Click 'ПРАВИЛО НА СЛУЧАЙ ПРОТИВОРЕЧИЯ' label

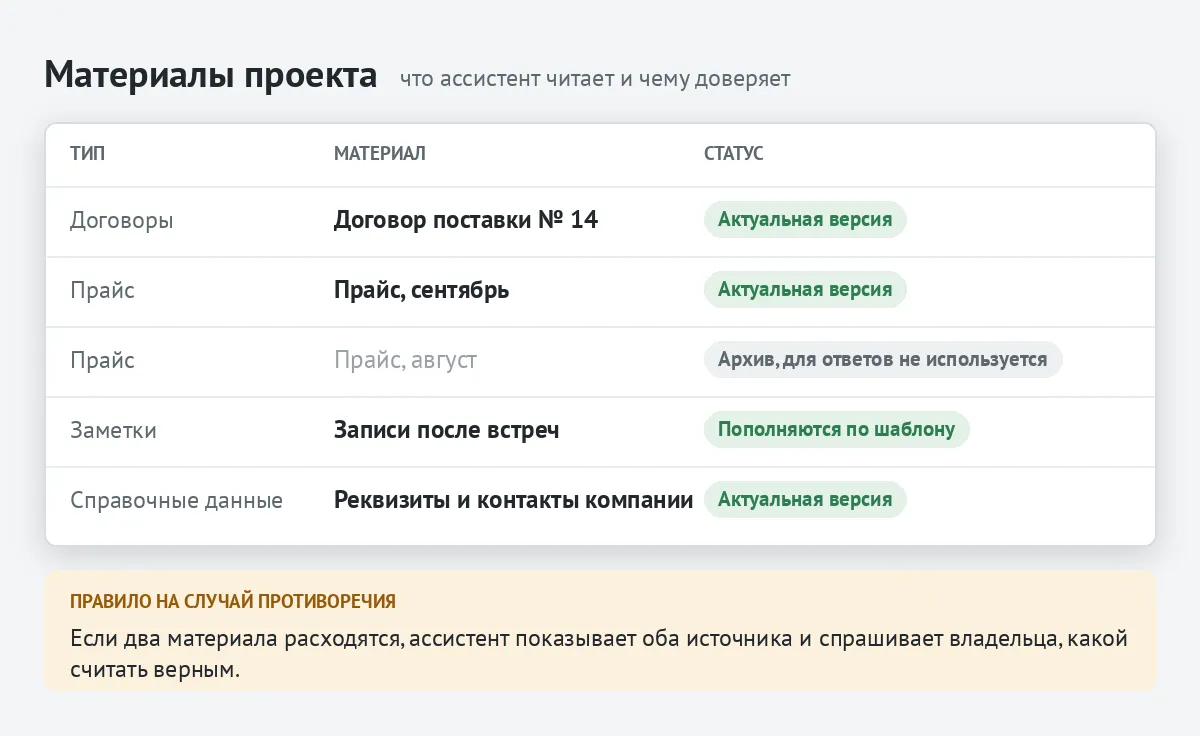pyautogui.click(x=233, y=601)
